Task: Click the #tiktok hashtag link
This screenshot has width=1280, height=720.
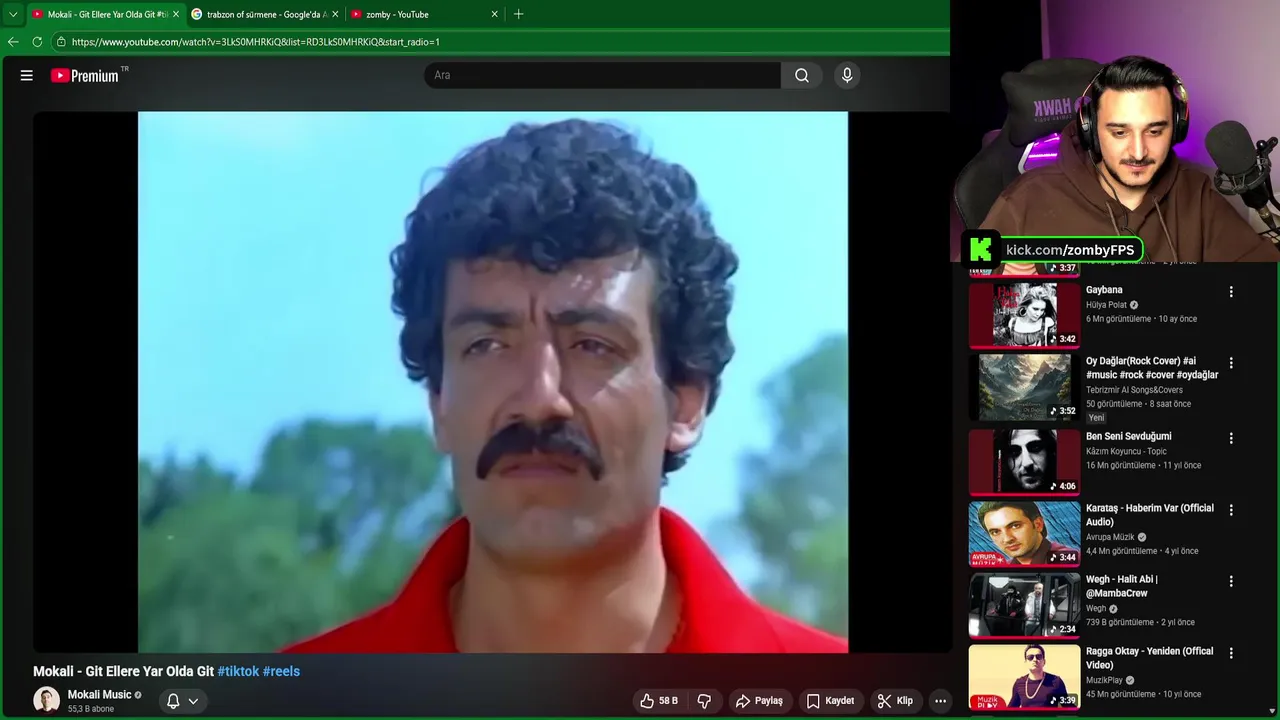Action: tap(238, 672)
